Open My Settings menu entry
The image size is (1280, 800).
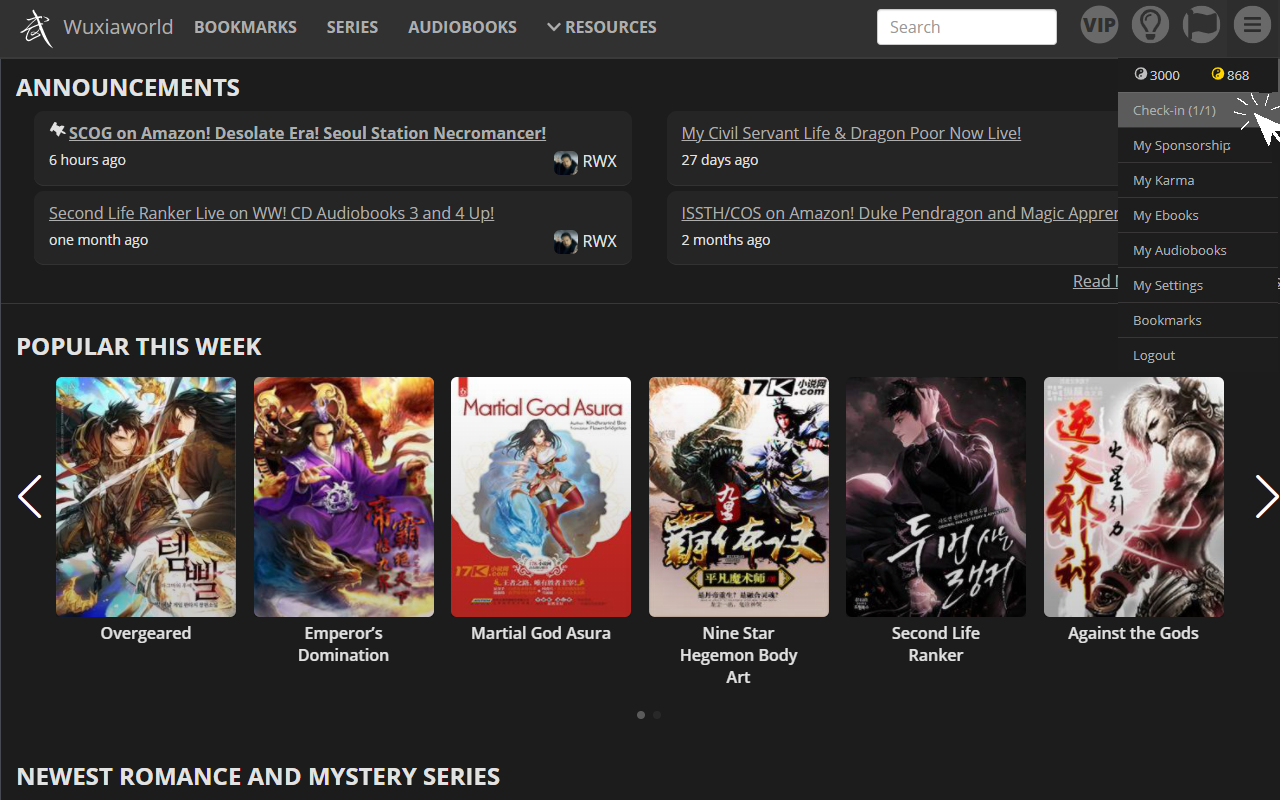tap(1198, 285)
